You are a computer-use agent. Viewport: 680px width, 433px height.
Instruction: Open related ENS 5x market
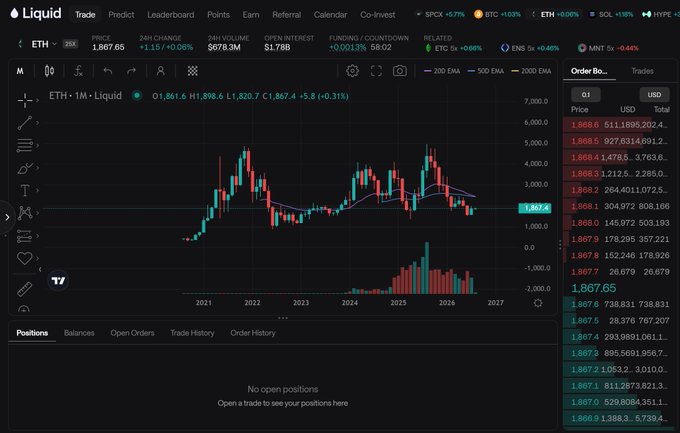pos(530,48)
